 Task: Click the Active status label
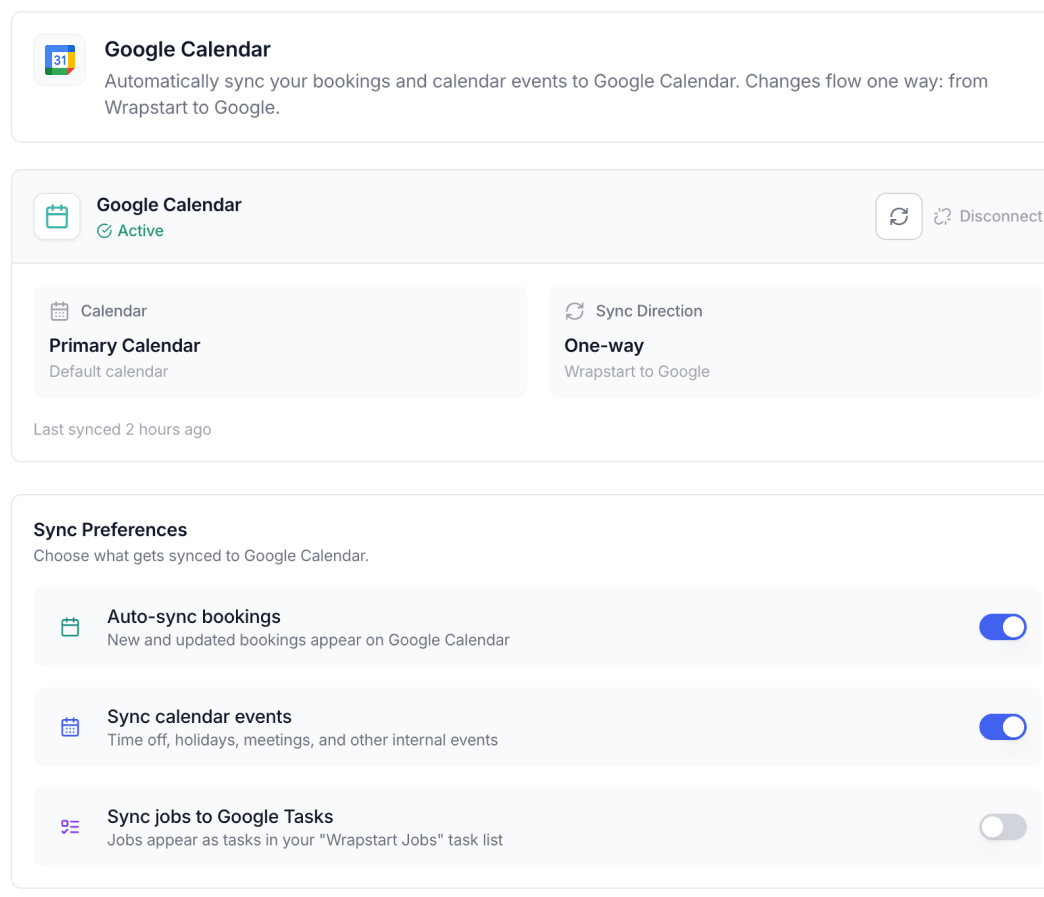point(140,231)
